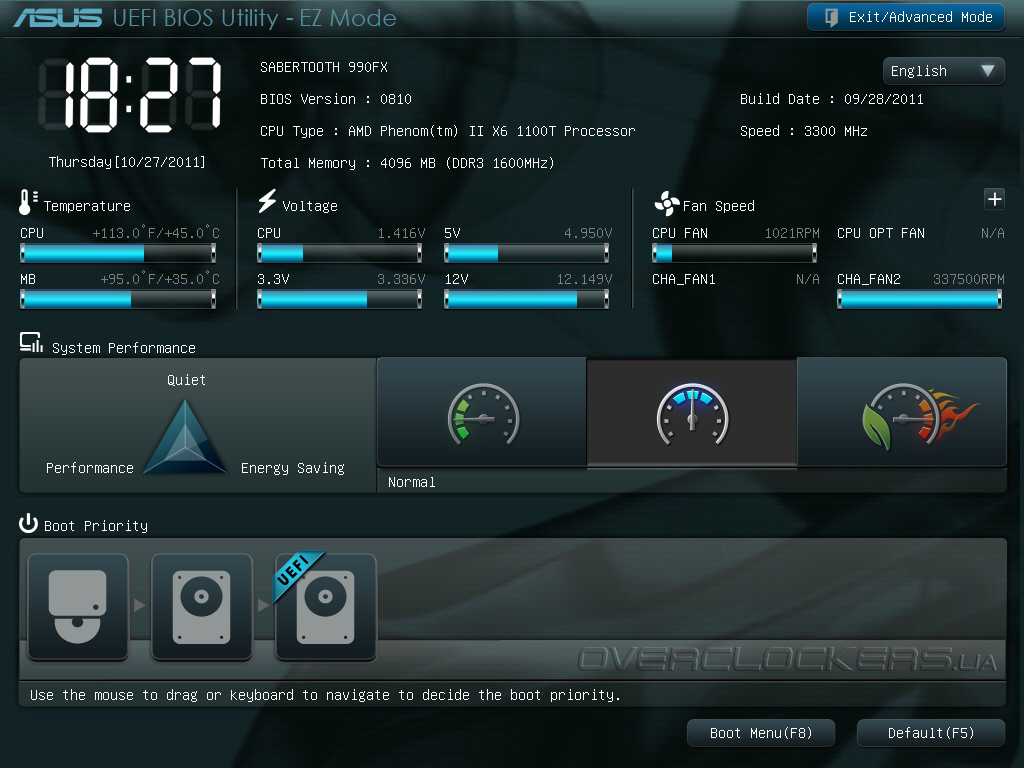
Task: Load defaults with Default(F5) button
Action: (931, 733)
